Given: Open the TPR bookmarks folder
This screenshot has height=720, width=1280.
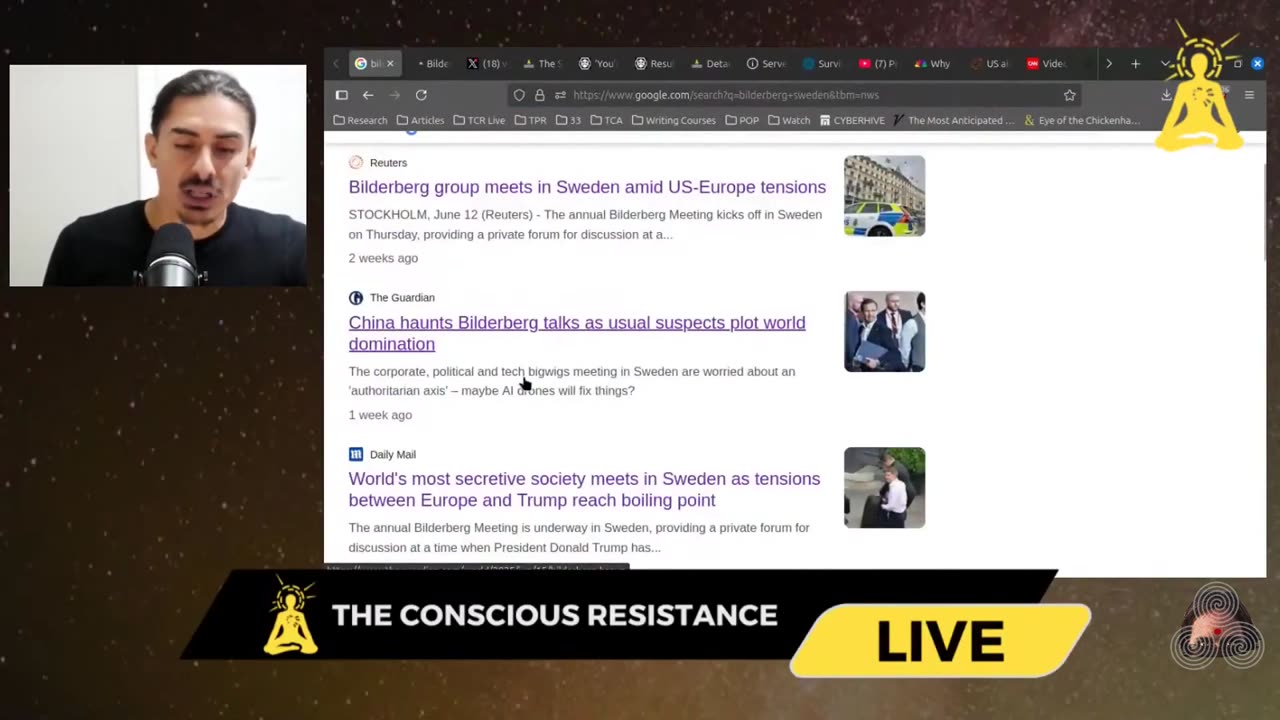Looking at the screenshot, I should click(x=530, y=120).
